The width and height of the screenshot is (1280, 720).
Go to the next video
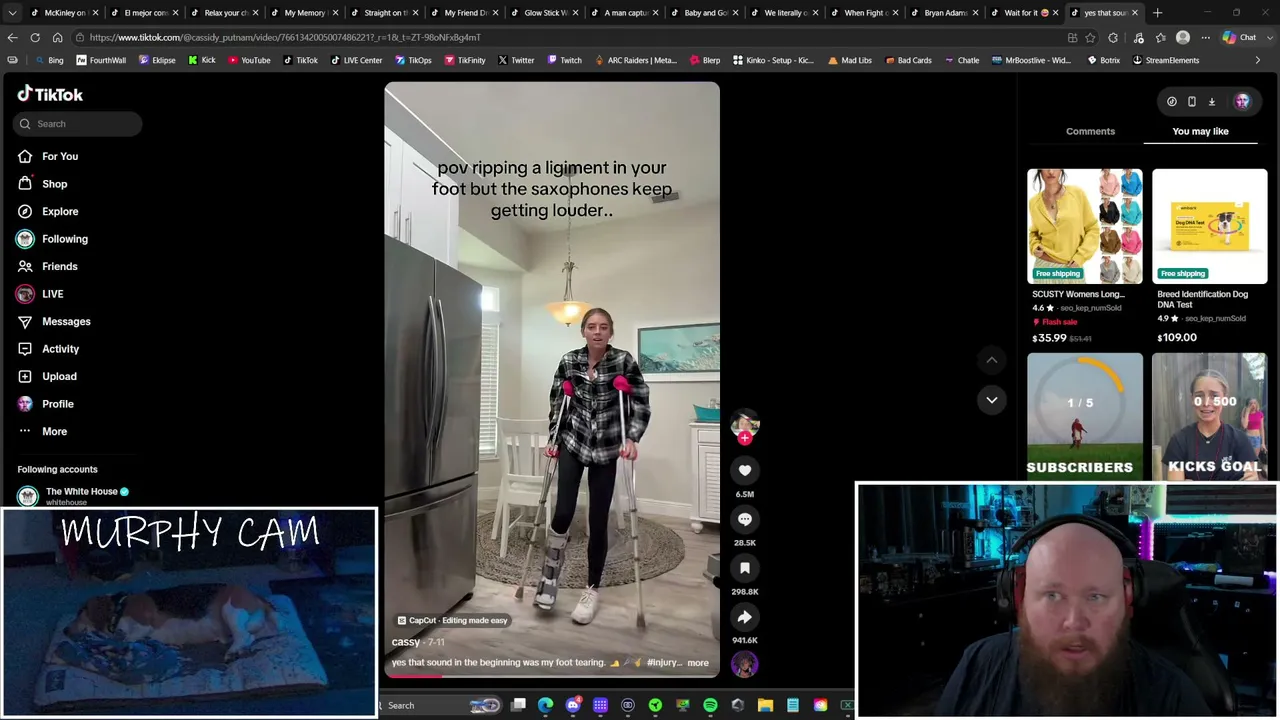pos(992,400)
